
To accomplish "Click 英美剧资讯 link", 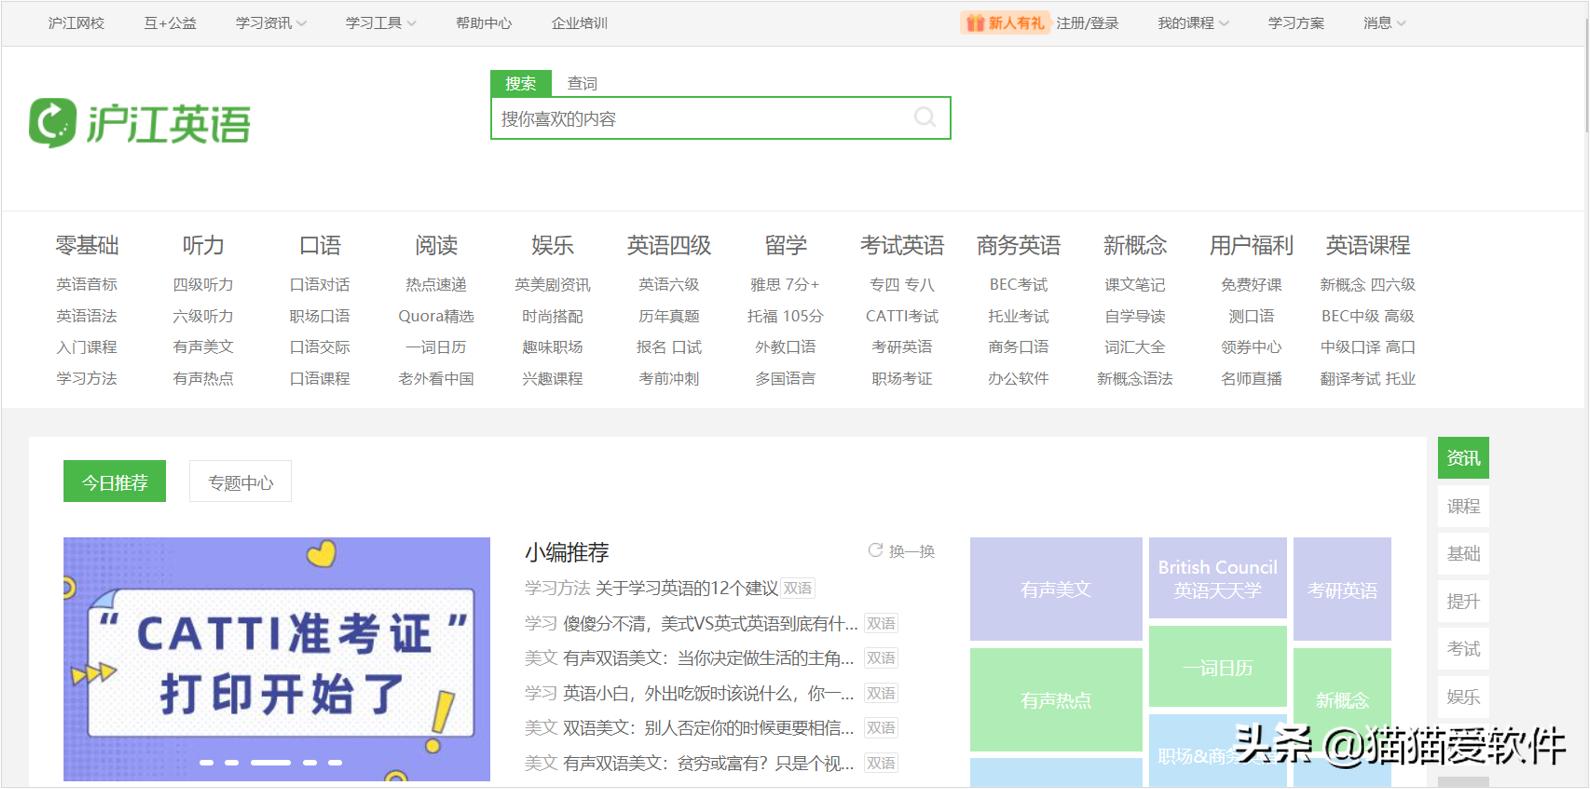I will click(552, 285).
